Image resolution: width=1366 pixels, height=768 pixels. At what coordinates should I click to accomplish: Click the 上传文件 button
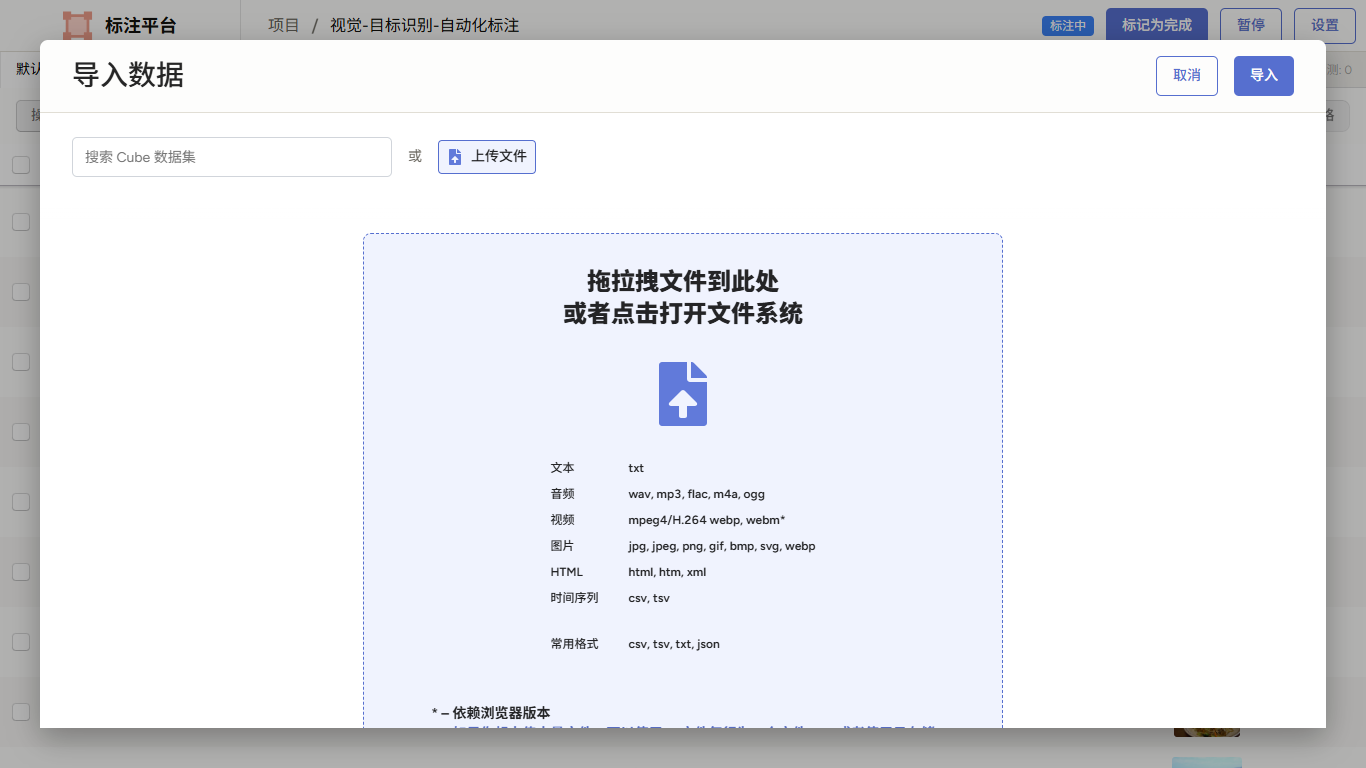tap(487, 157)
